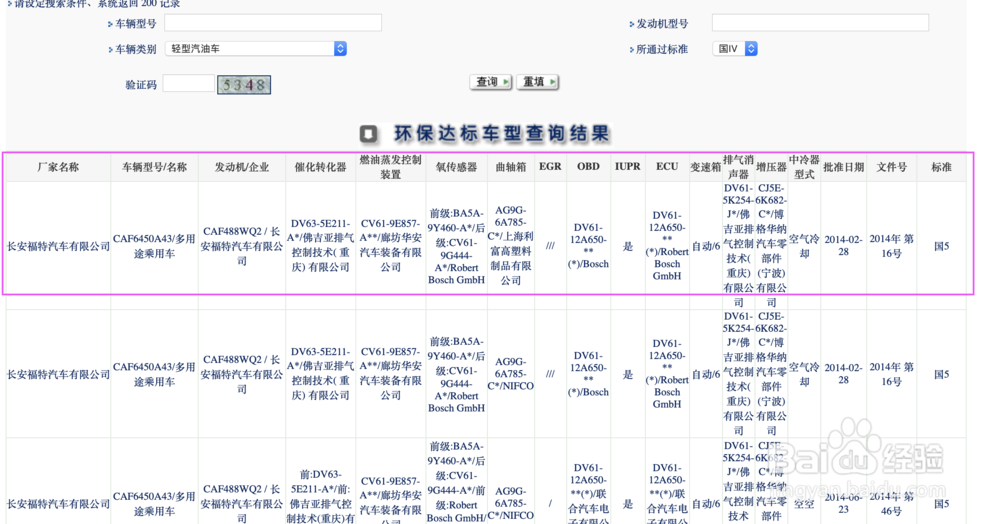Select the 排气消声器 column header
Viewport: 1000px width, 524px height.
(739, 167)
